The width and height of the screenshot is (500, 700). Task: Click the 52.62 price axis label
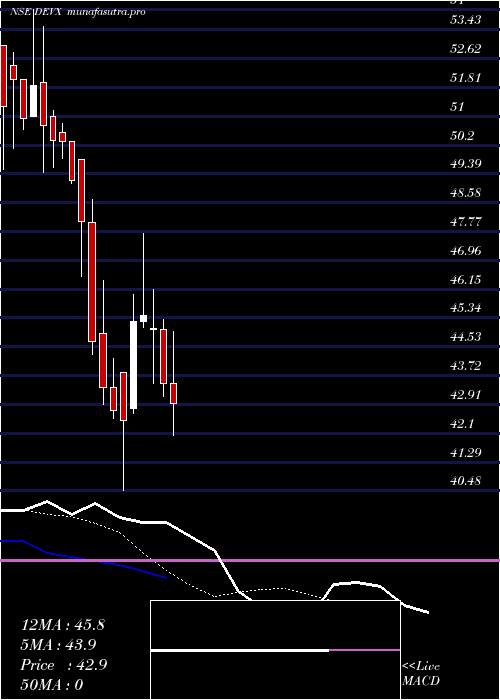(466, 49)
